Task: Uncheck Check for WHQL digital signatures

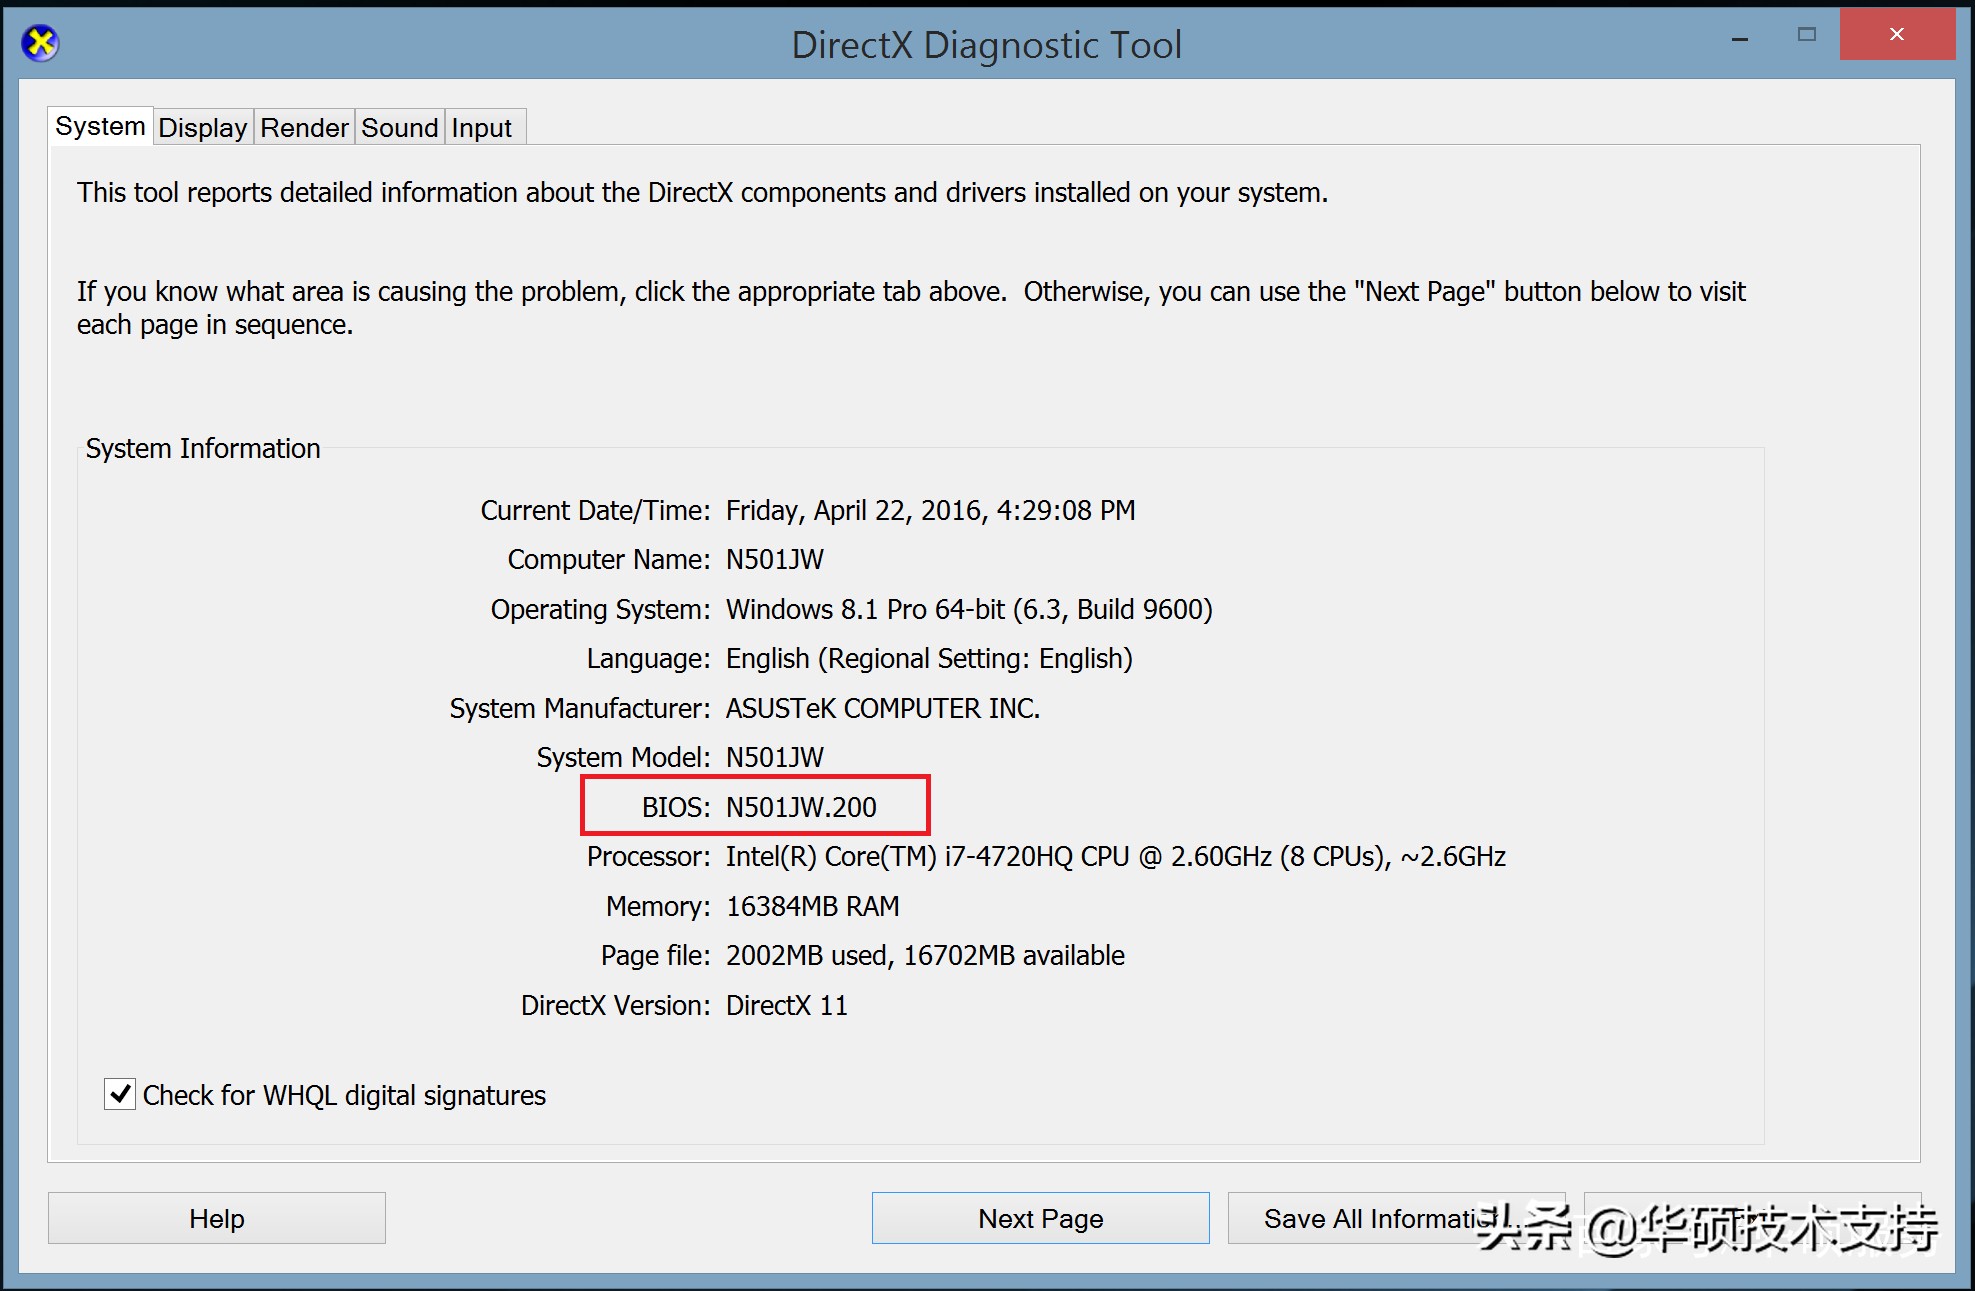Action: coord(120,1094)
